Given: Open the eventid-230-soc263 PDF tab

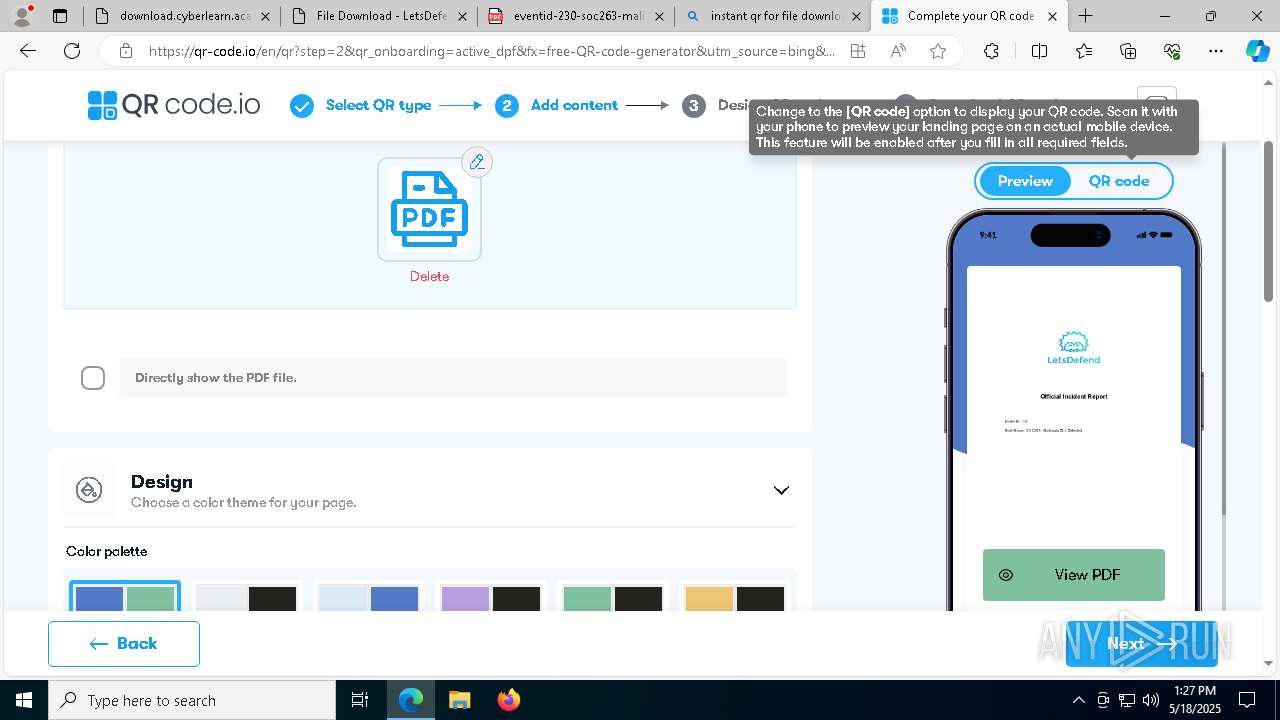Looking at the screenshot, I should tap(576, 16).
